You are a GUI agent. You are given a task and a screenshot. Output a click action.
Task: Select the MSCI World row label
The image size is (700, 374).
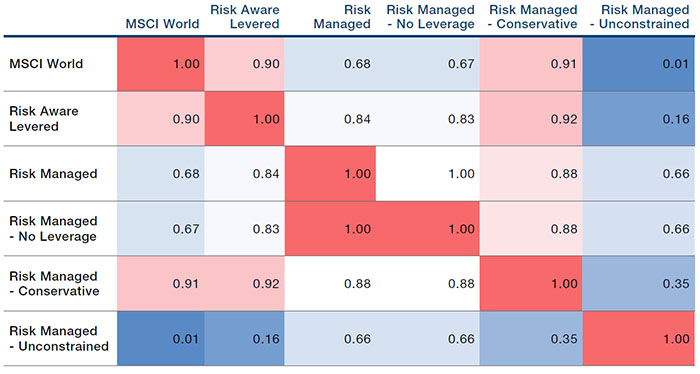[x=46, y=64]
